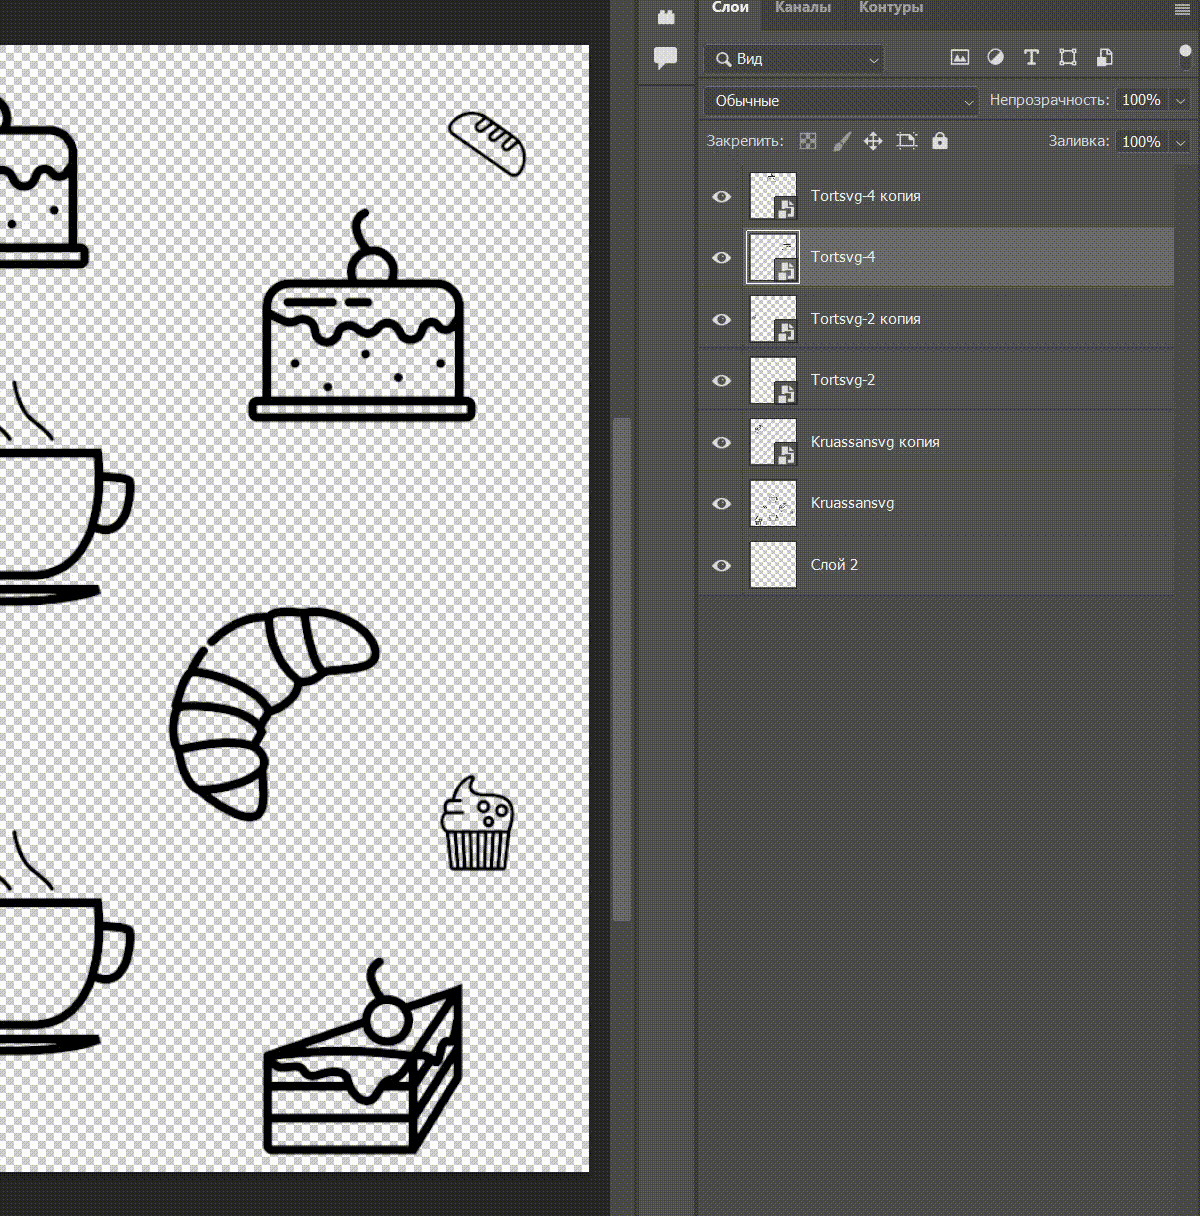Filter layers by adjustment layer icon
This screenshot has height=1216, width=1200.
point(995,58)
